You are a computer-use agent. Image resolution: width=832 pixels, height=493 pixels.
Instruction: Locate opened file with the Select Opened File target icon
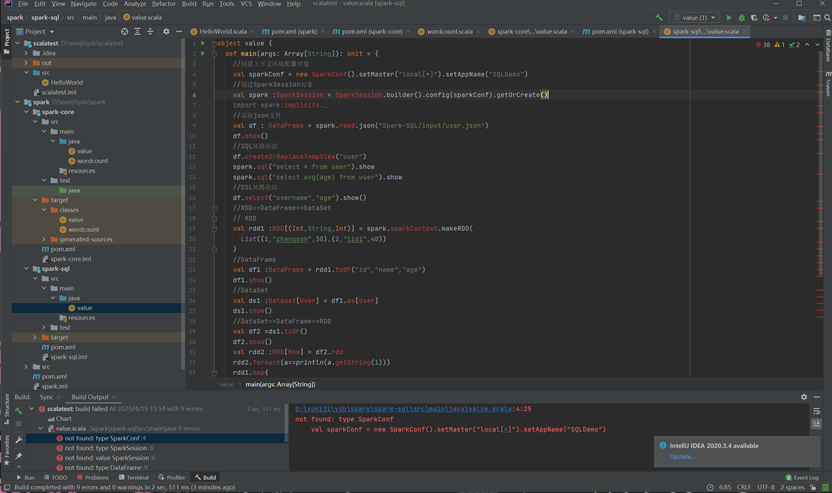[124, 31]
